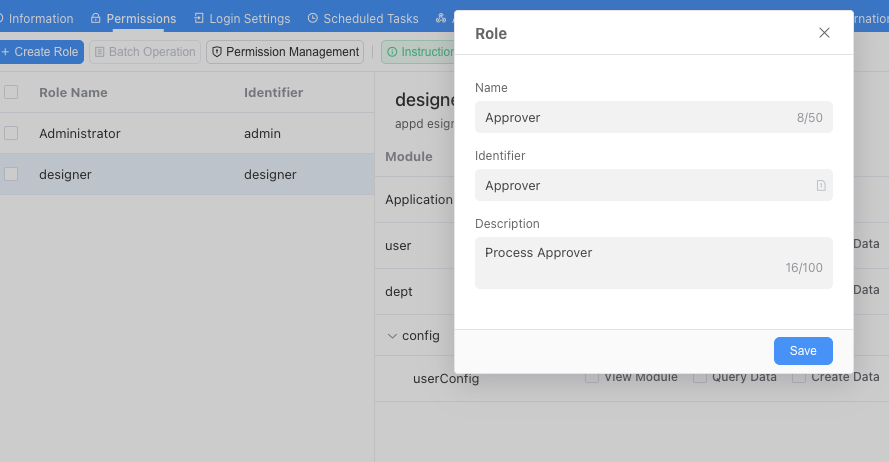
Task: Click the lock icon on Permissions tab
Action: pyautogui.click(x=96, y=19)
